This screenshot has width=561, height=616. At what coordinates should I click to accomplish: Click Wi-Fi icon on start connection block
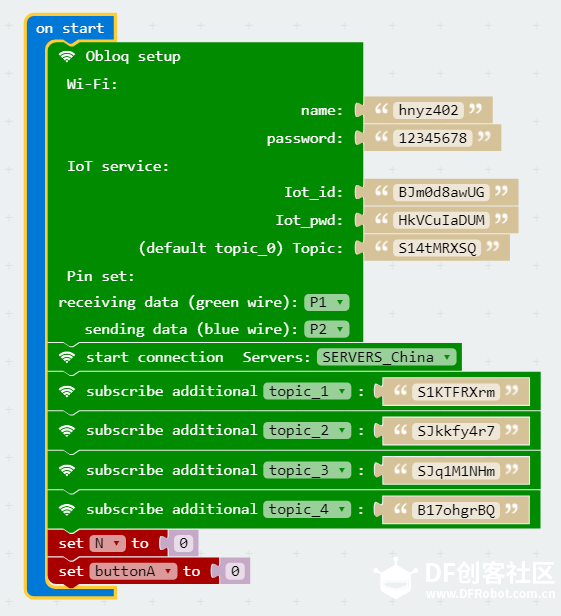pyautogui.click(x=67, y=358)
